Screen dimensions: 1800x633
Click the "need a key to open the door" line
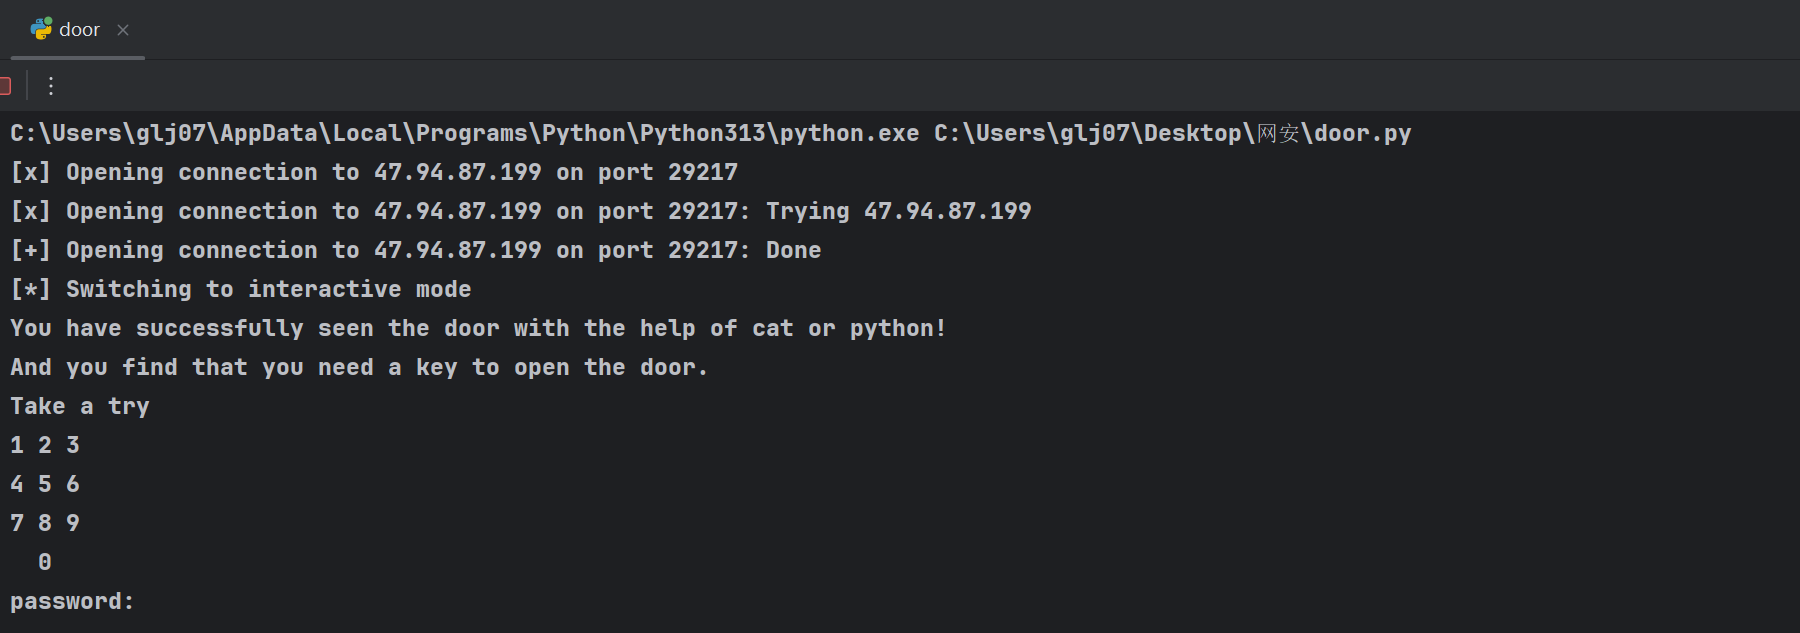[x=358, y=367]
